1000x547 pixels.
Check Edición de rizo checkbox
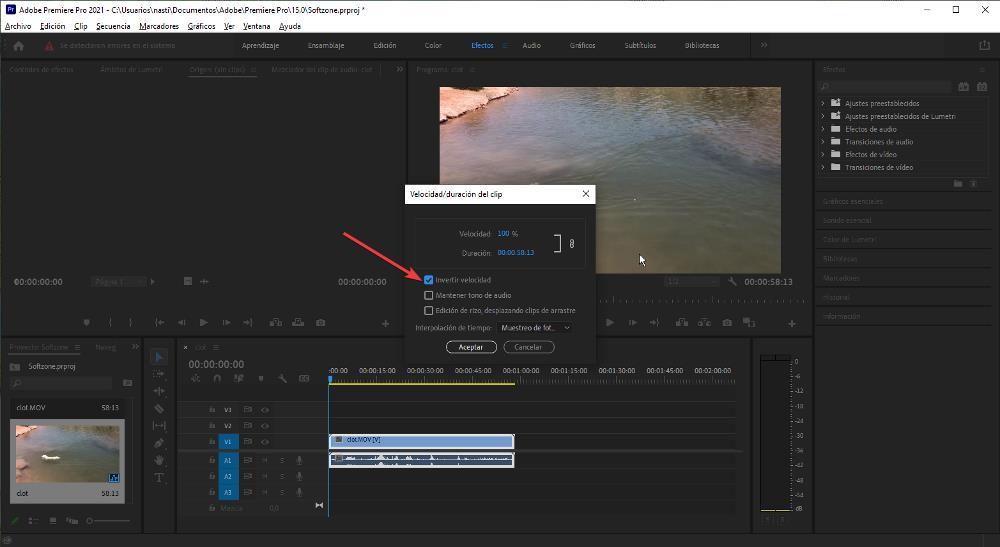tap(429, 310)
